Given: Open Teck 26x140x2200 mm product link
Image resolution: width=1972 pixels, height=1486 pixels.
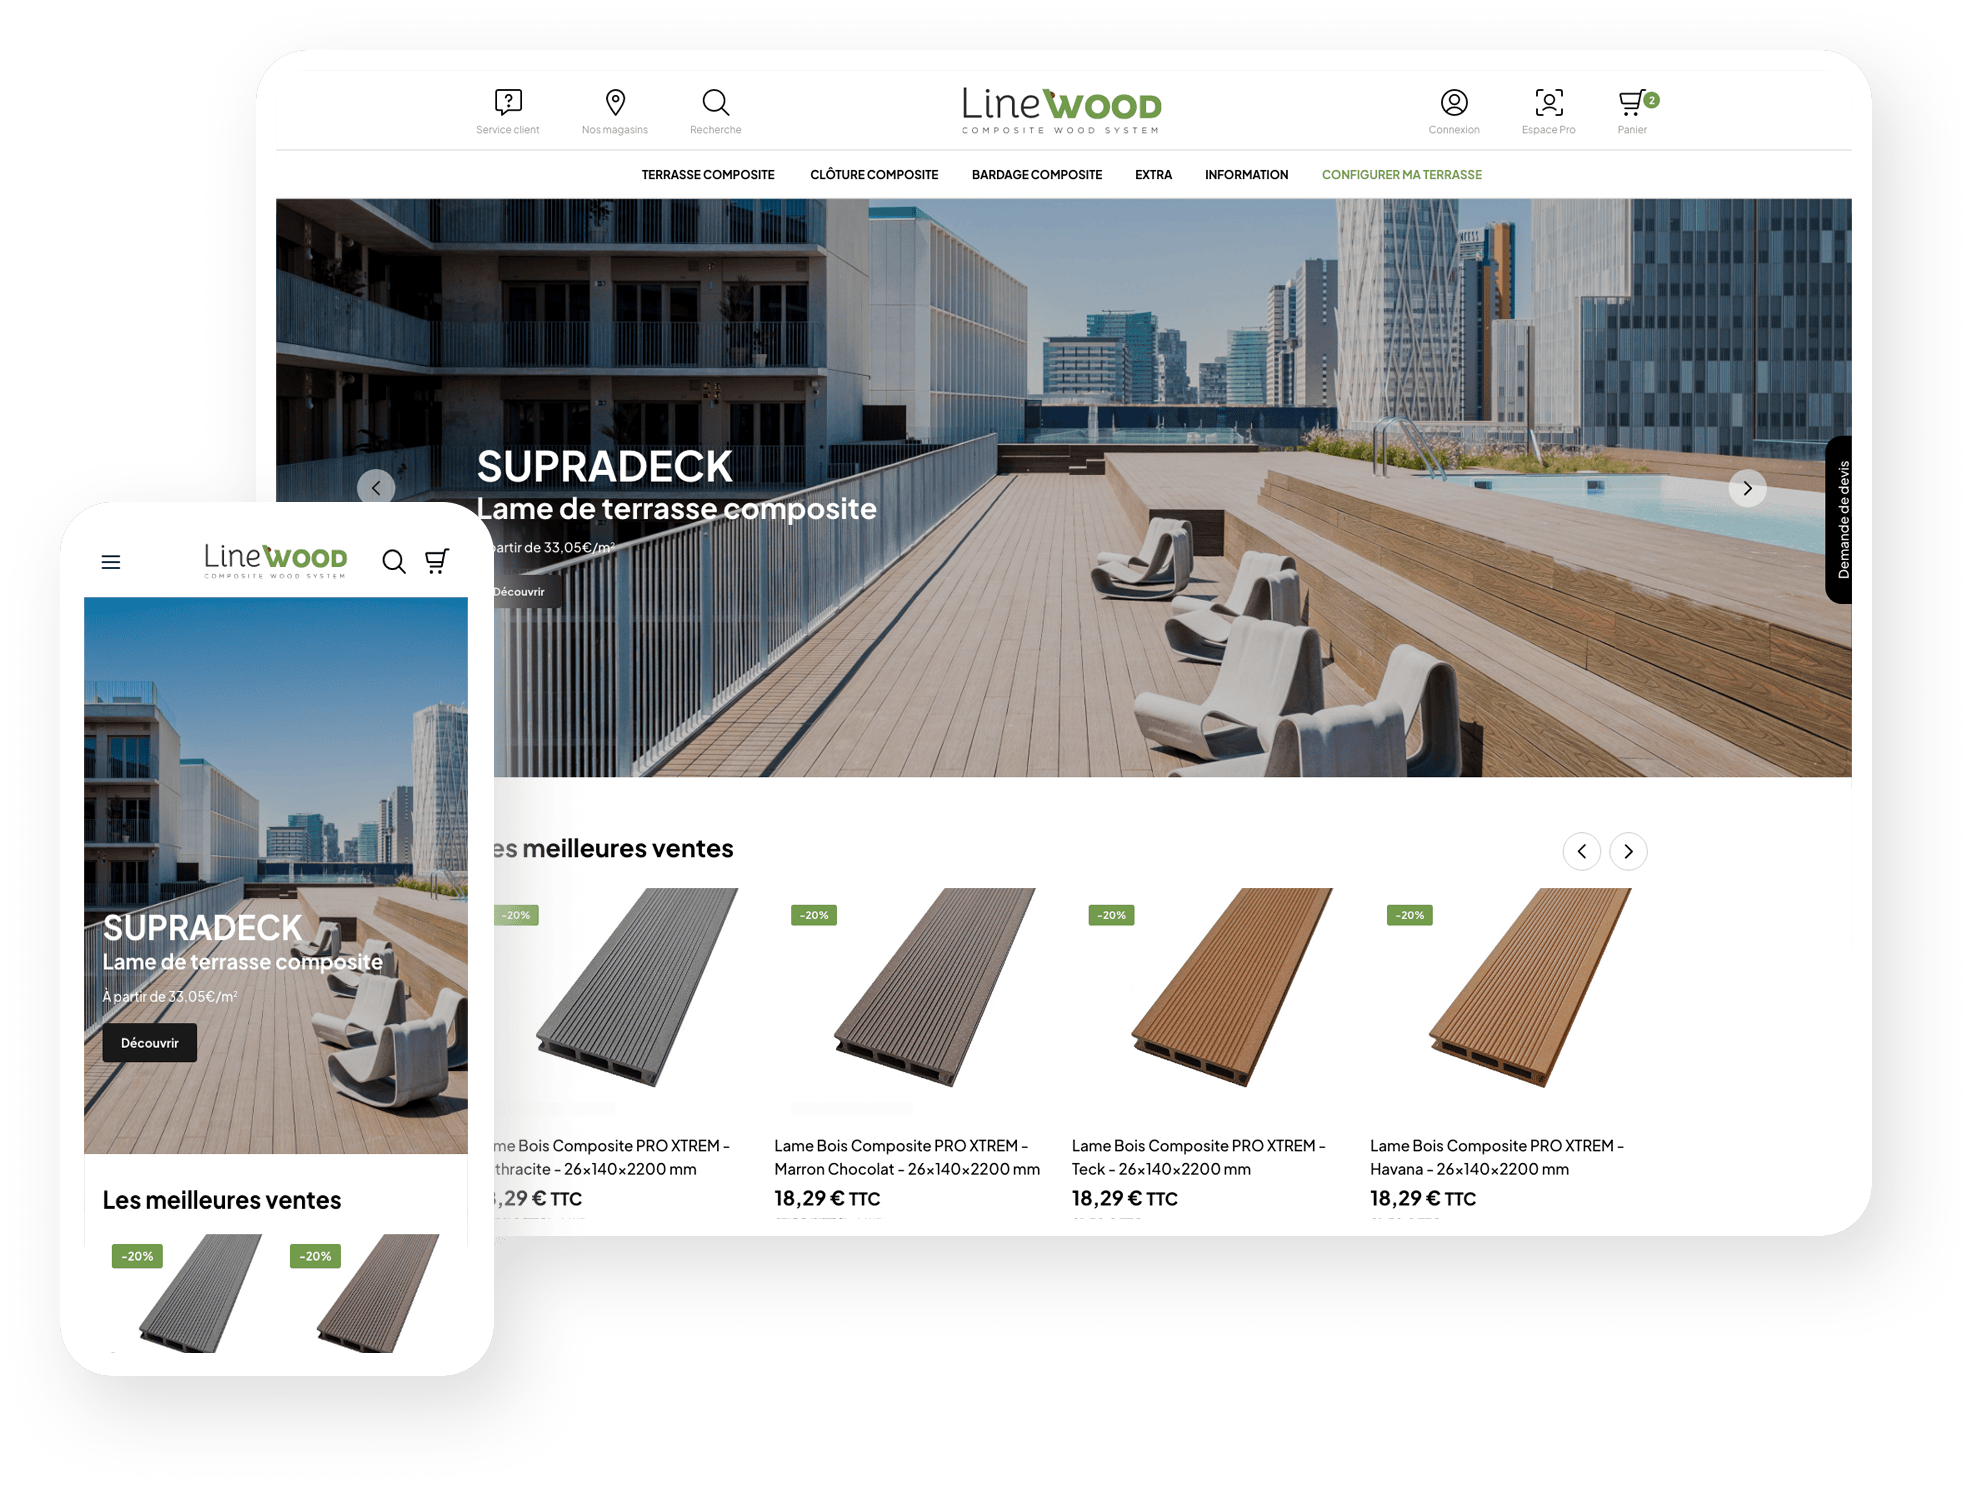Looking at the screenshot, I should 1198,1157.
